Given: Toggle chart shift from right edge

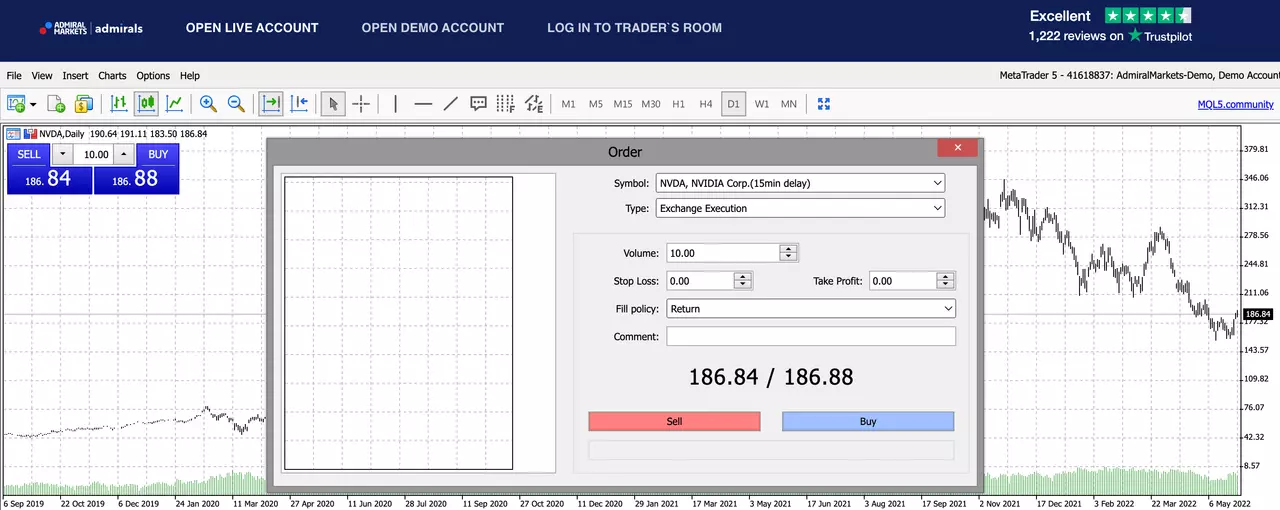Looking at the screenshot, I should point(299,103).
